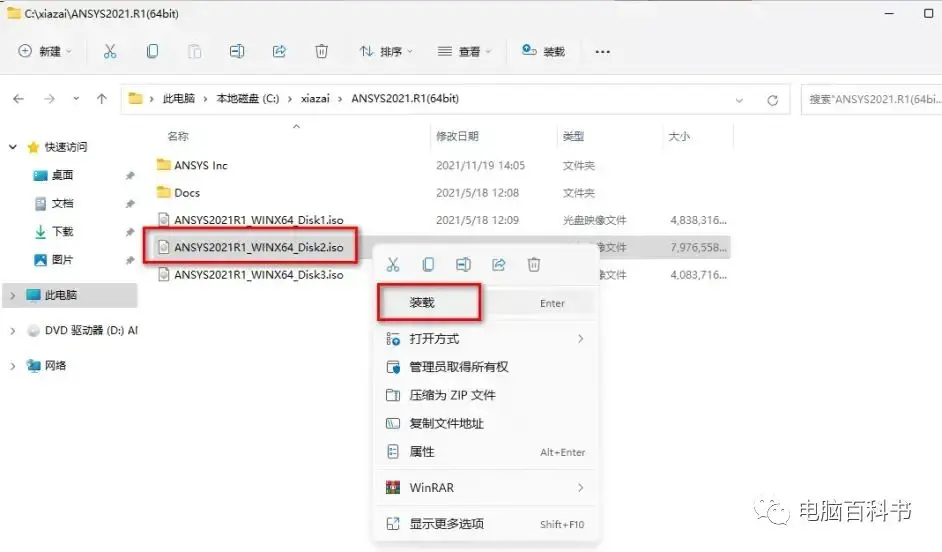Image resolution: width=942 pixels, height=552 pixels.
Task: Refresh the folder view
Action: [773, 100]
